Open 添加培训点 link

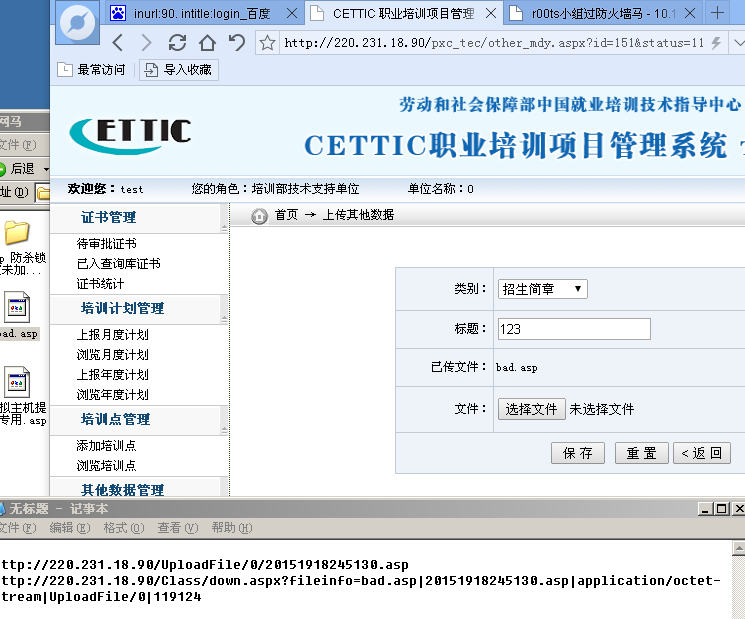tap(106, 446)
